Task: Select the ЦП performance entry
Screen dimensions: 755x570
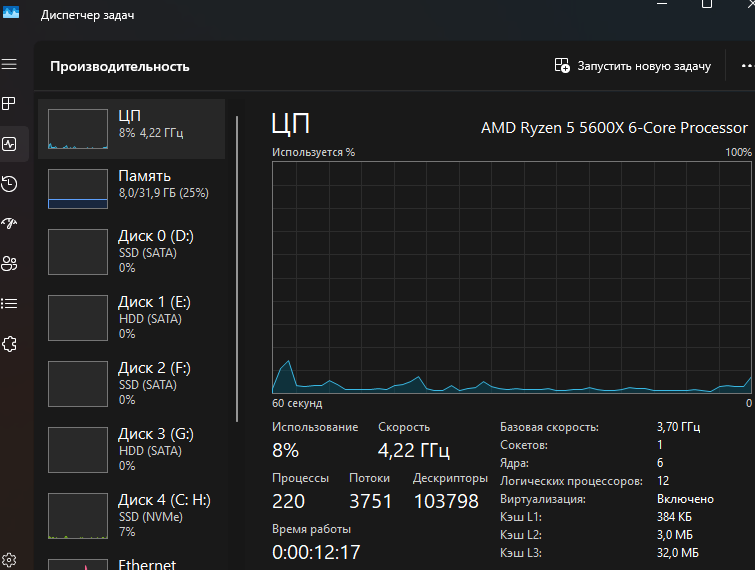Action: 131,129
